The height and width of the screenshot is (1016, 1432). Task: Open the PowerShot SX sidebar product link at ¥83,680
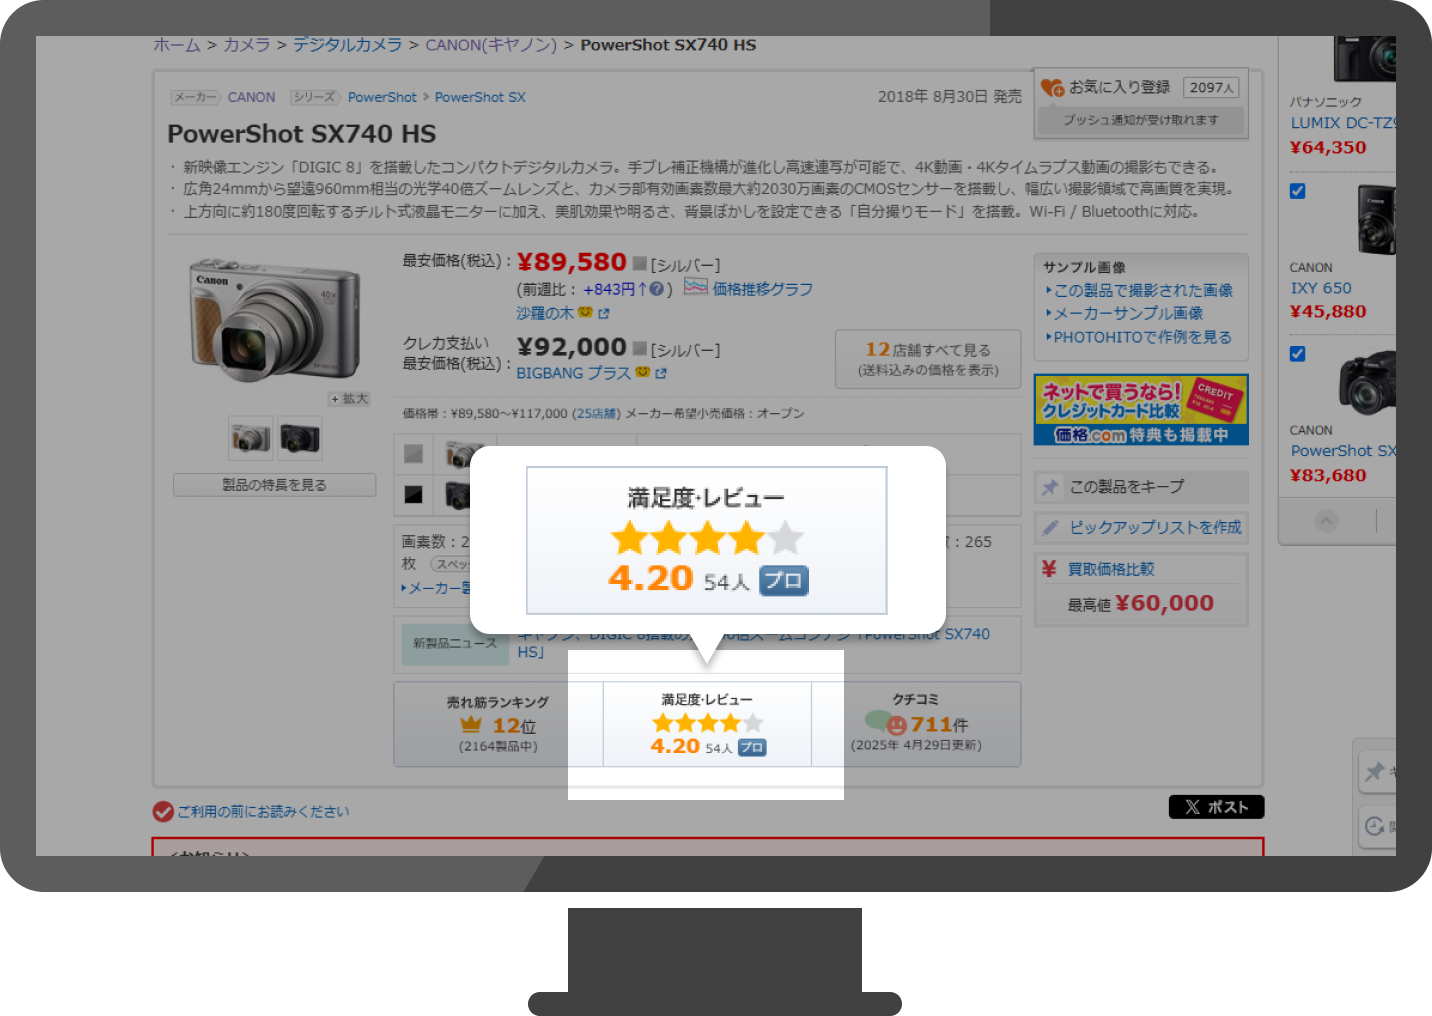click(x=1343, y=451)
